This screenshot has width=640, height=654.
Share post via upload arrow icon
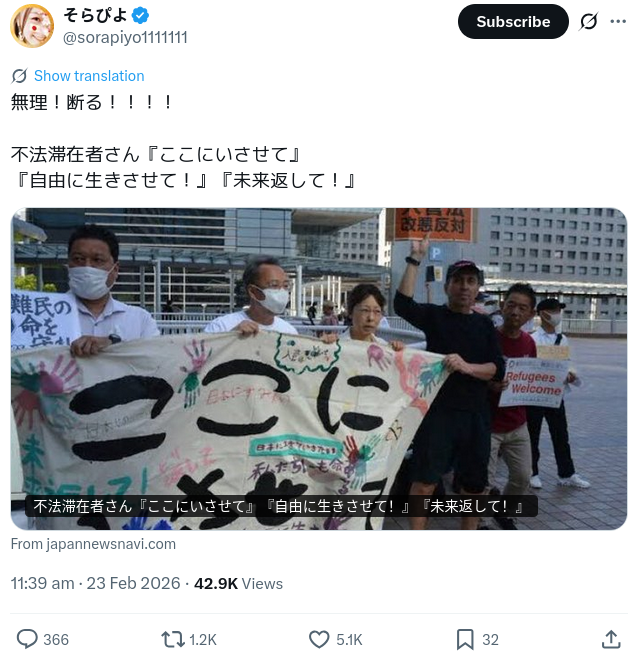pos(611,639)
